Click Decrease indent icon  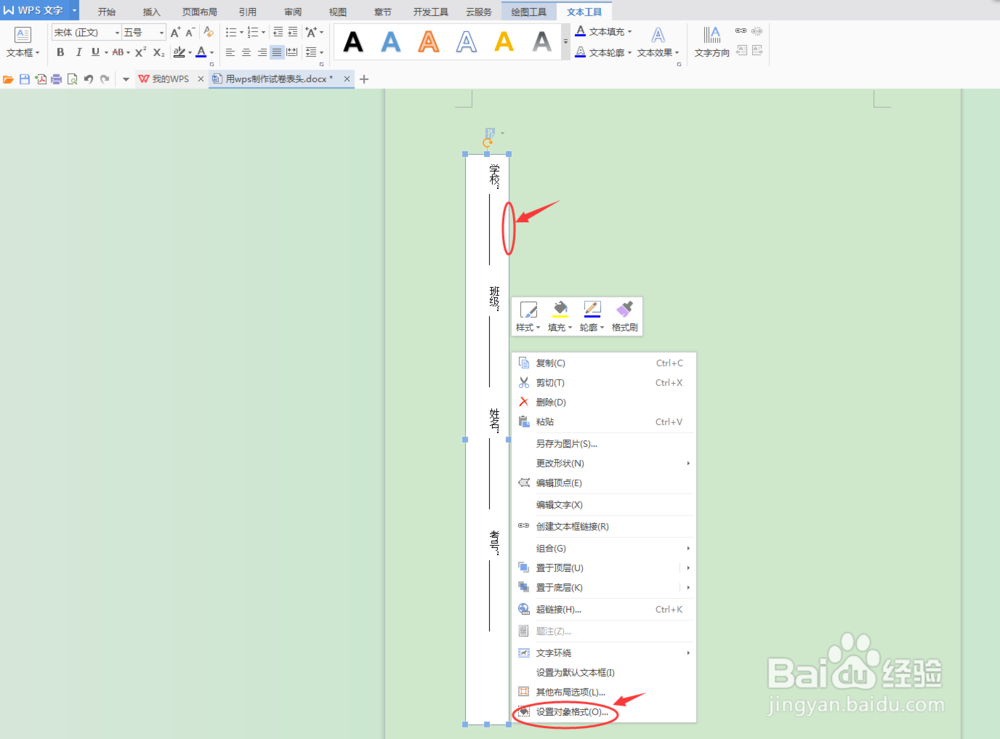coord(278,32)
